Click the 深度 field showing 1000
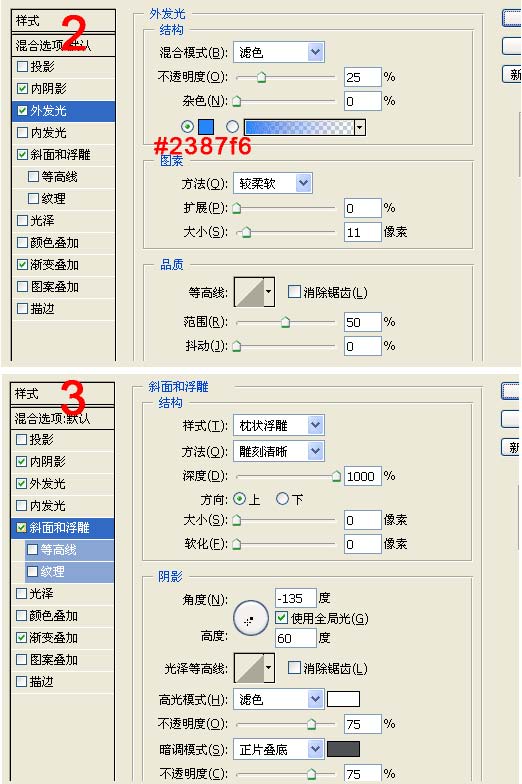The height and width of the screenshot is (784, 522). point(362,476)
